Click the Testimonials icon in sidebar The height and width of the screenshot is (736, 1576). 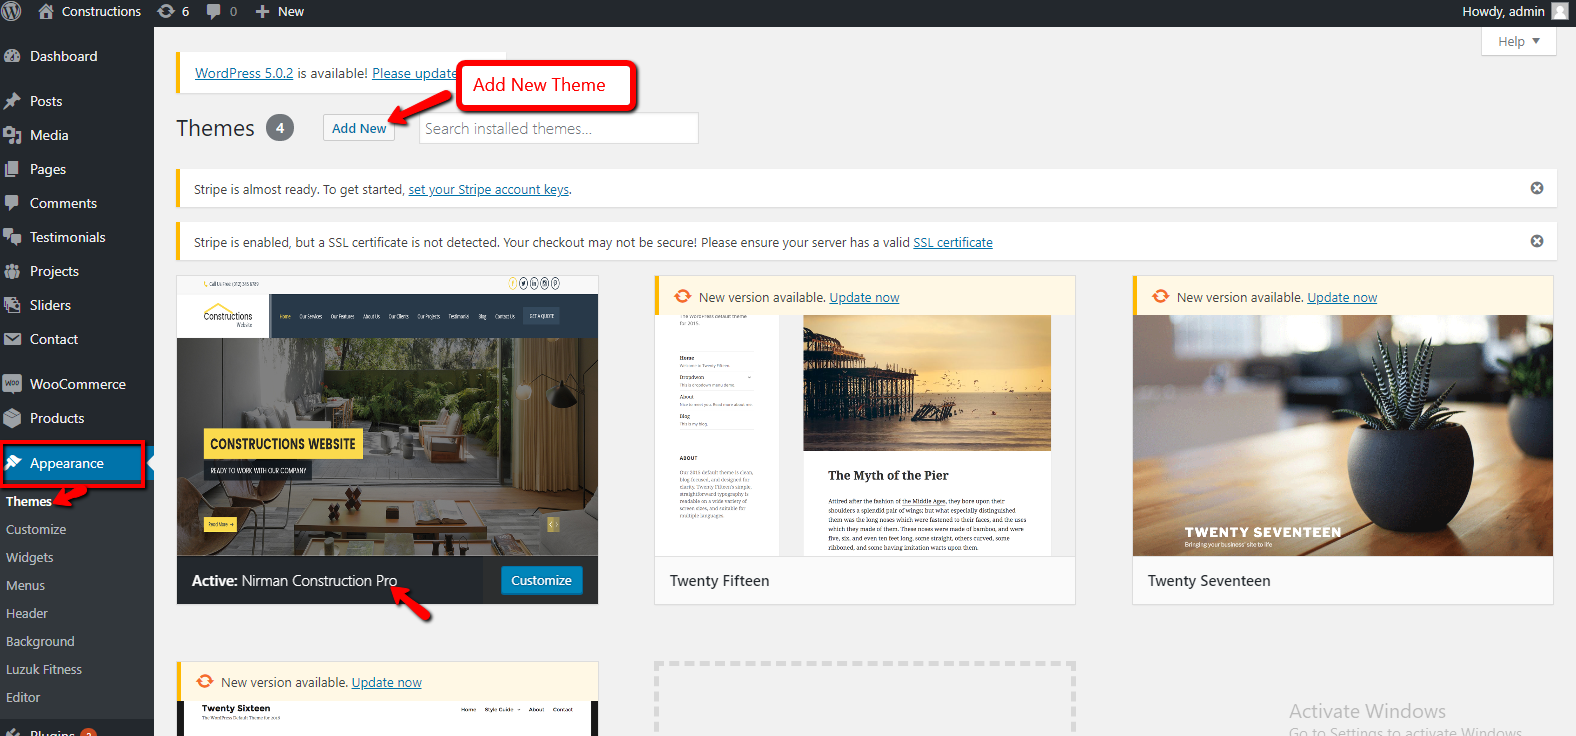point(12,237)
